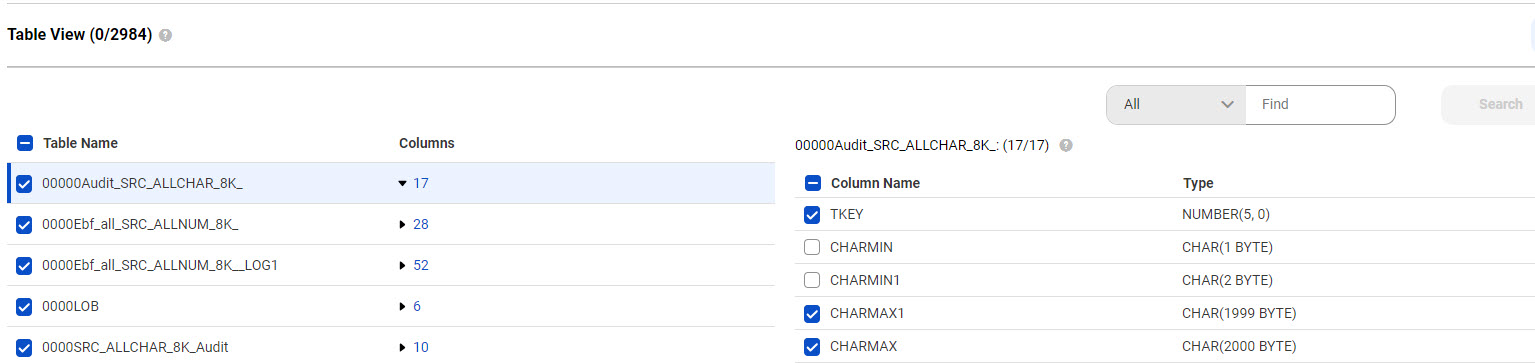
Task: Toggle the select-all Table Name header checkbox
Action: click(25, 143)
